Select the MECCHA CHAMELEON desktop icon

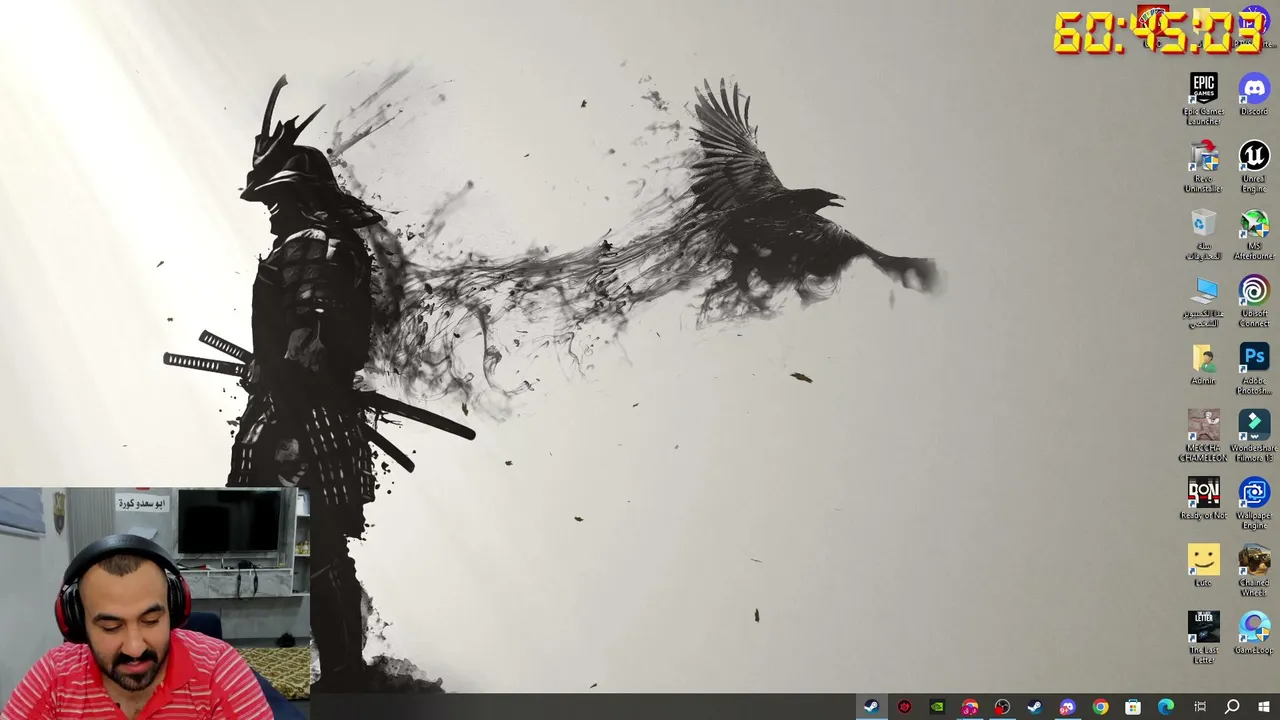pos(1203,436)
